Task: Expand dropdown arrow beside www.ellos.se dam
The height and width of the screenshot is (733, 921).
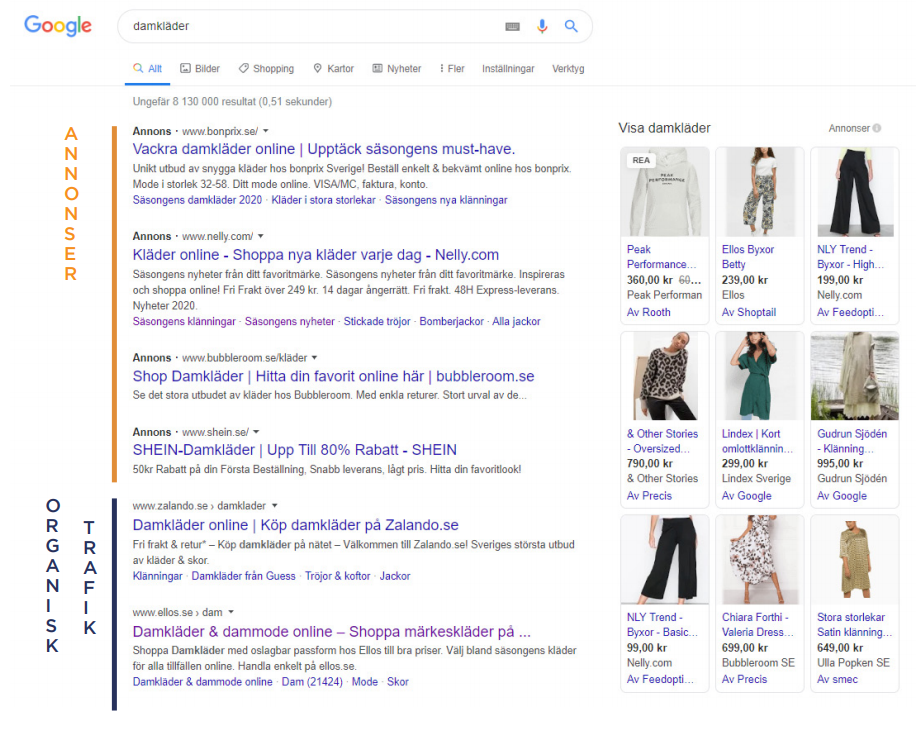Action: point(231,612)
